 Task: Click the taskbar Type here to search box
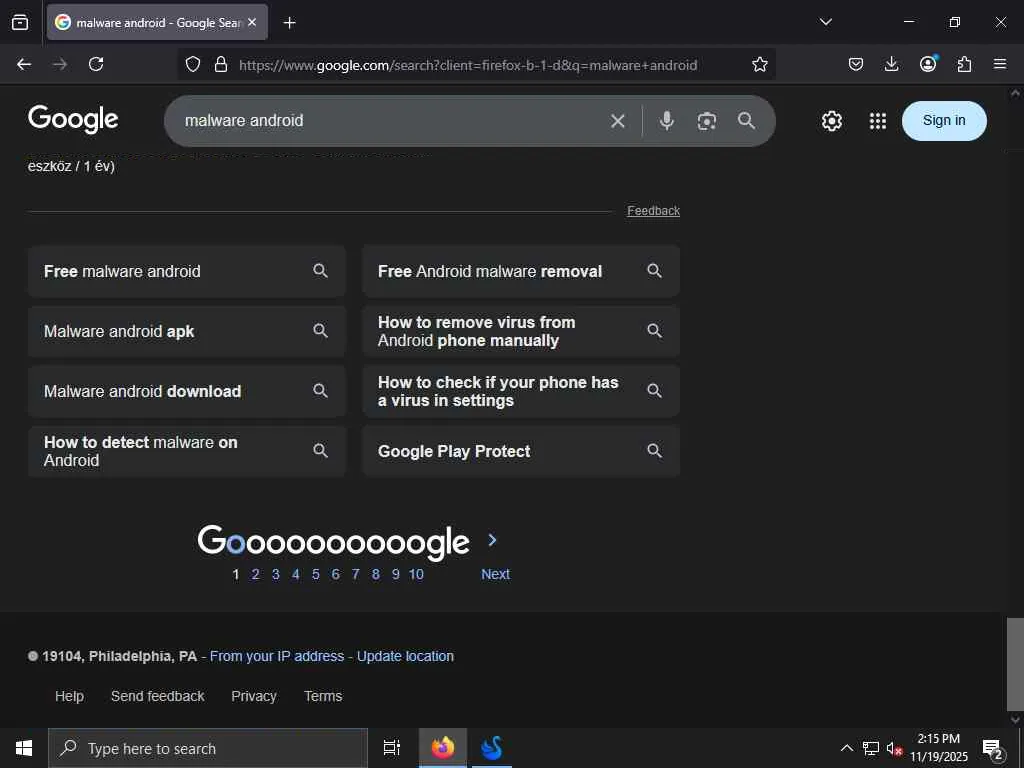click(x=208, y=748)
